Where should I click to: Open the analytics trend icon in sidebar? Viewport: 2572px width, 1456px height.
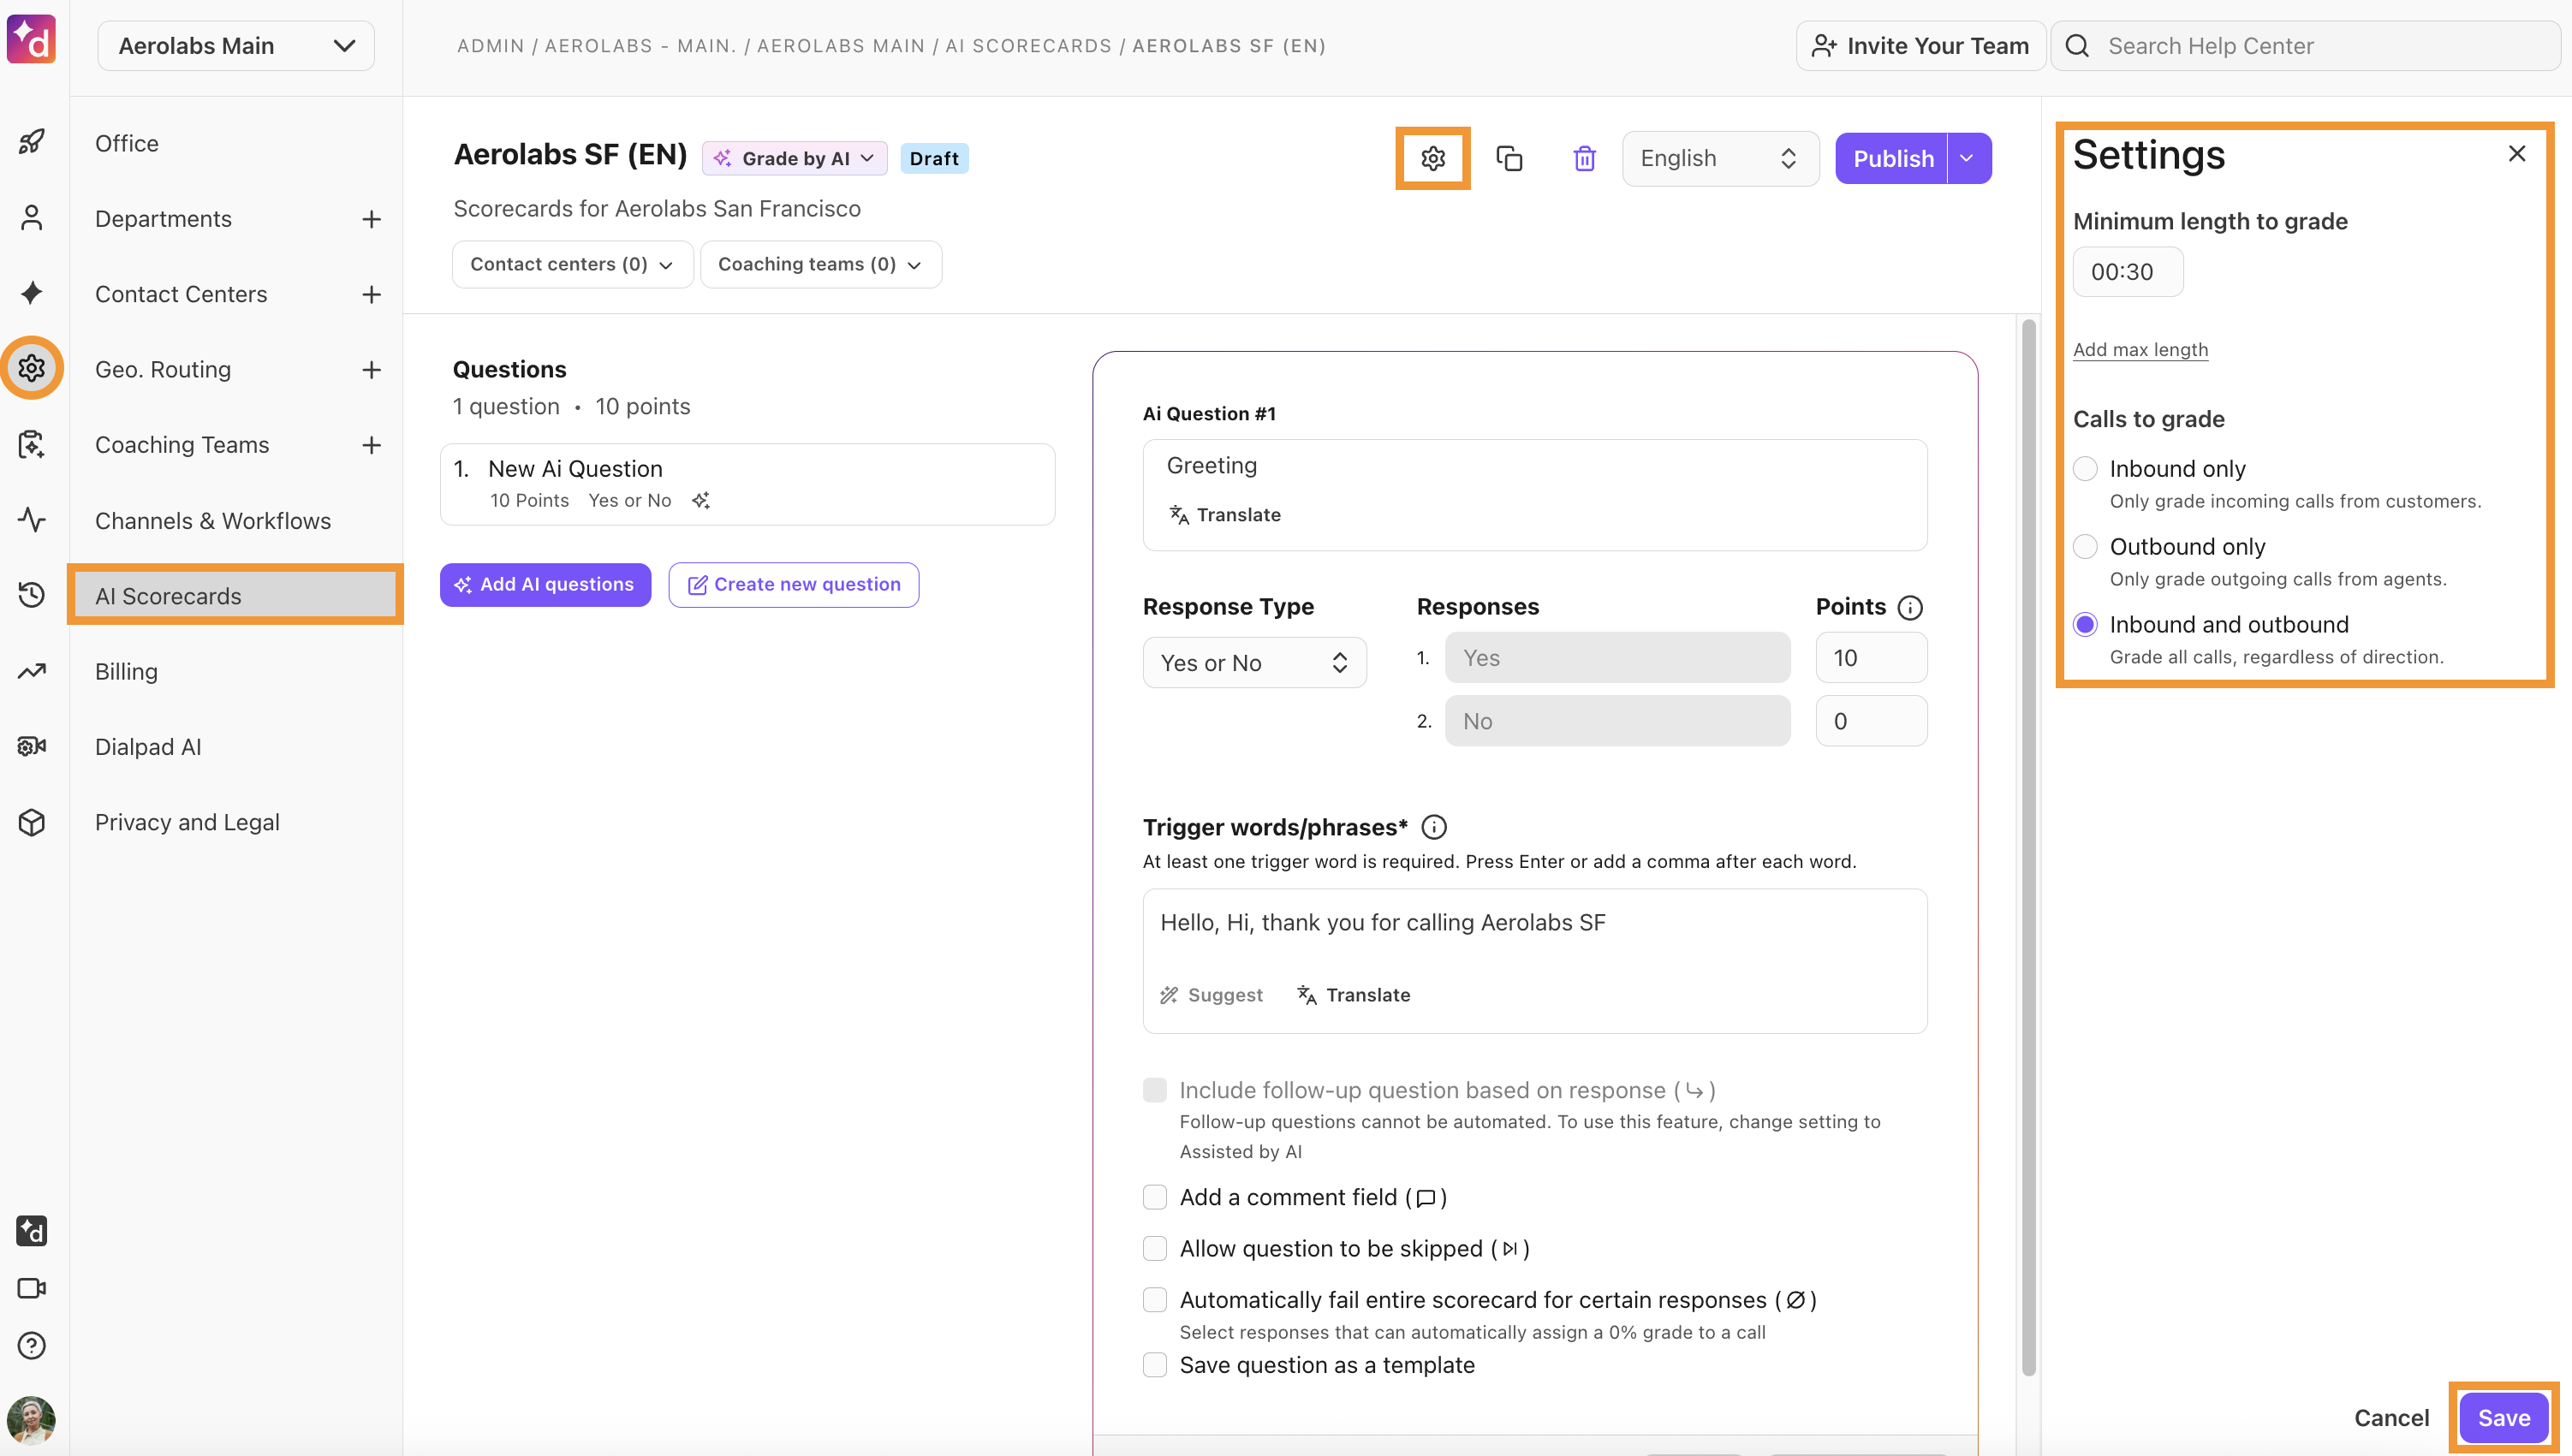point(32,671)
